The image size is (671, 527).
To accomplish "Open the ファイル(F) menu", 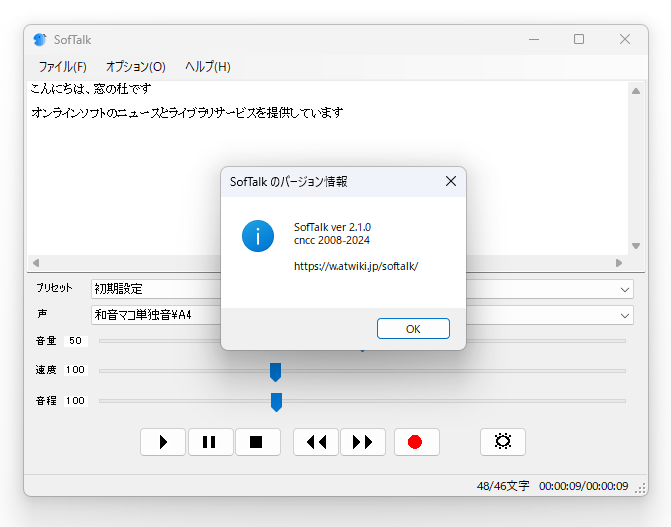I will [x=62, y=67].
